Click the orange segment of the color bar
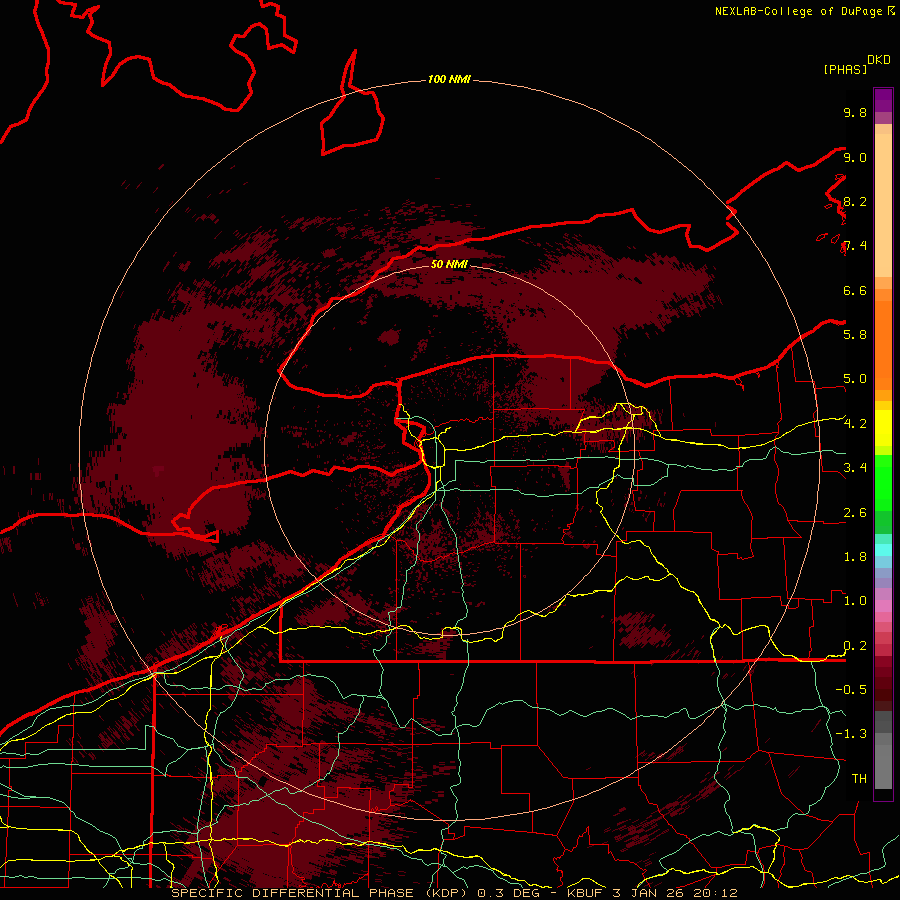Viewport: 900px width, 900px height. pos(883,344)
